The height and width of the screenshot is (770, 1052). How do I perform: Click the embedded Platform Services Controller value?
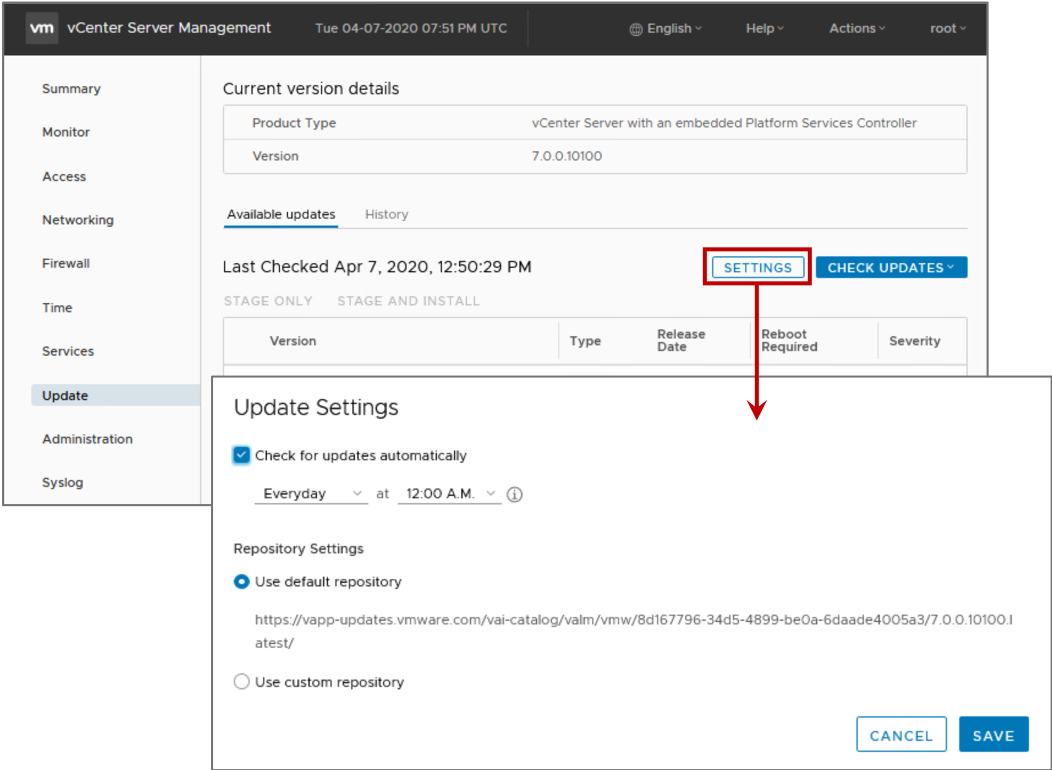pyautogui.click(x=724, y=123)
